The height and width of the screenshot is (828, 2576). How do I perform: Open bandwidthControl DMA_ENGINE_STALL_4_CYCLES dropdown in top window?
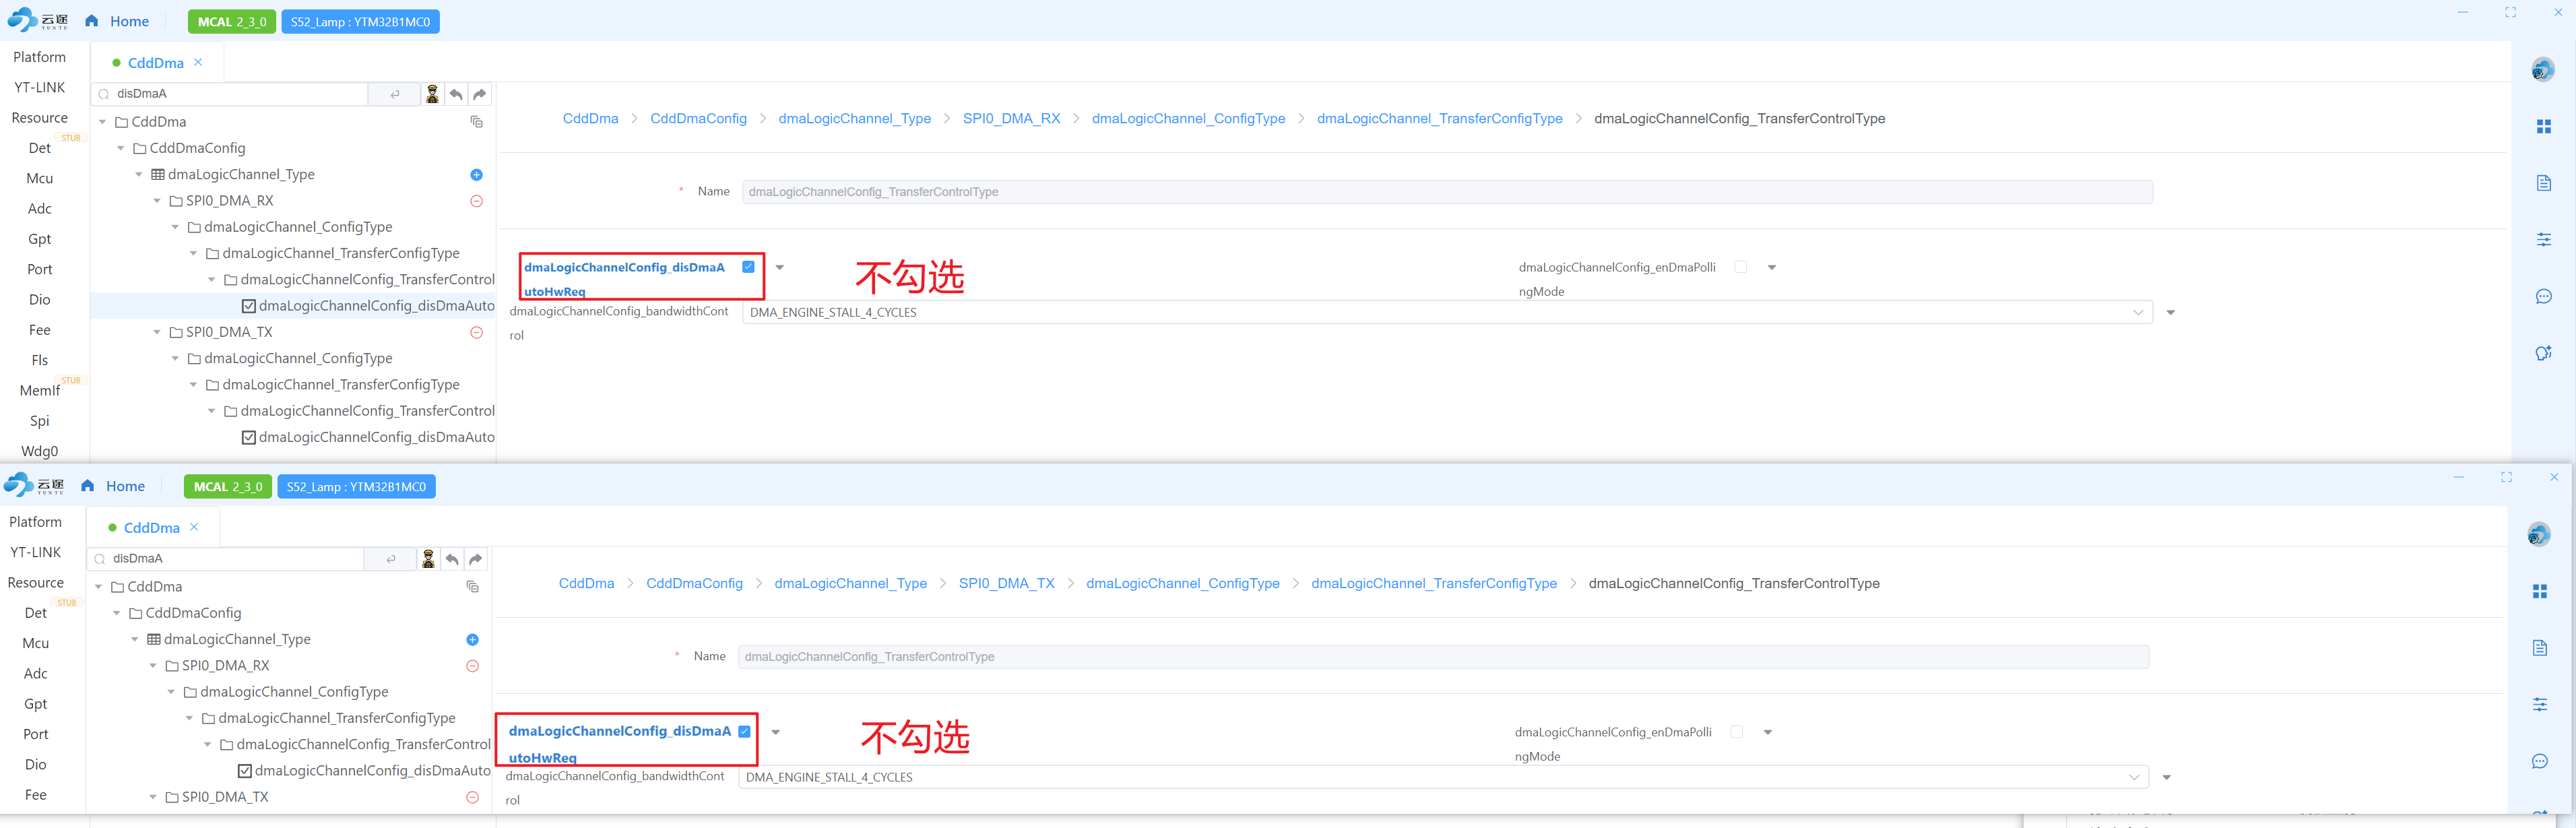(1447, 312)
